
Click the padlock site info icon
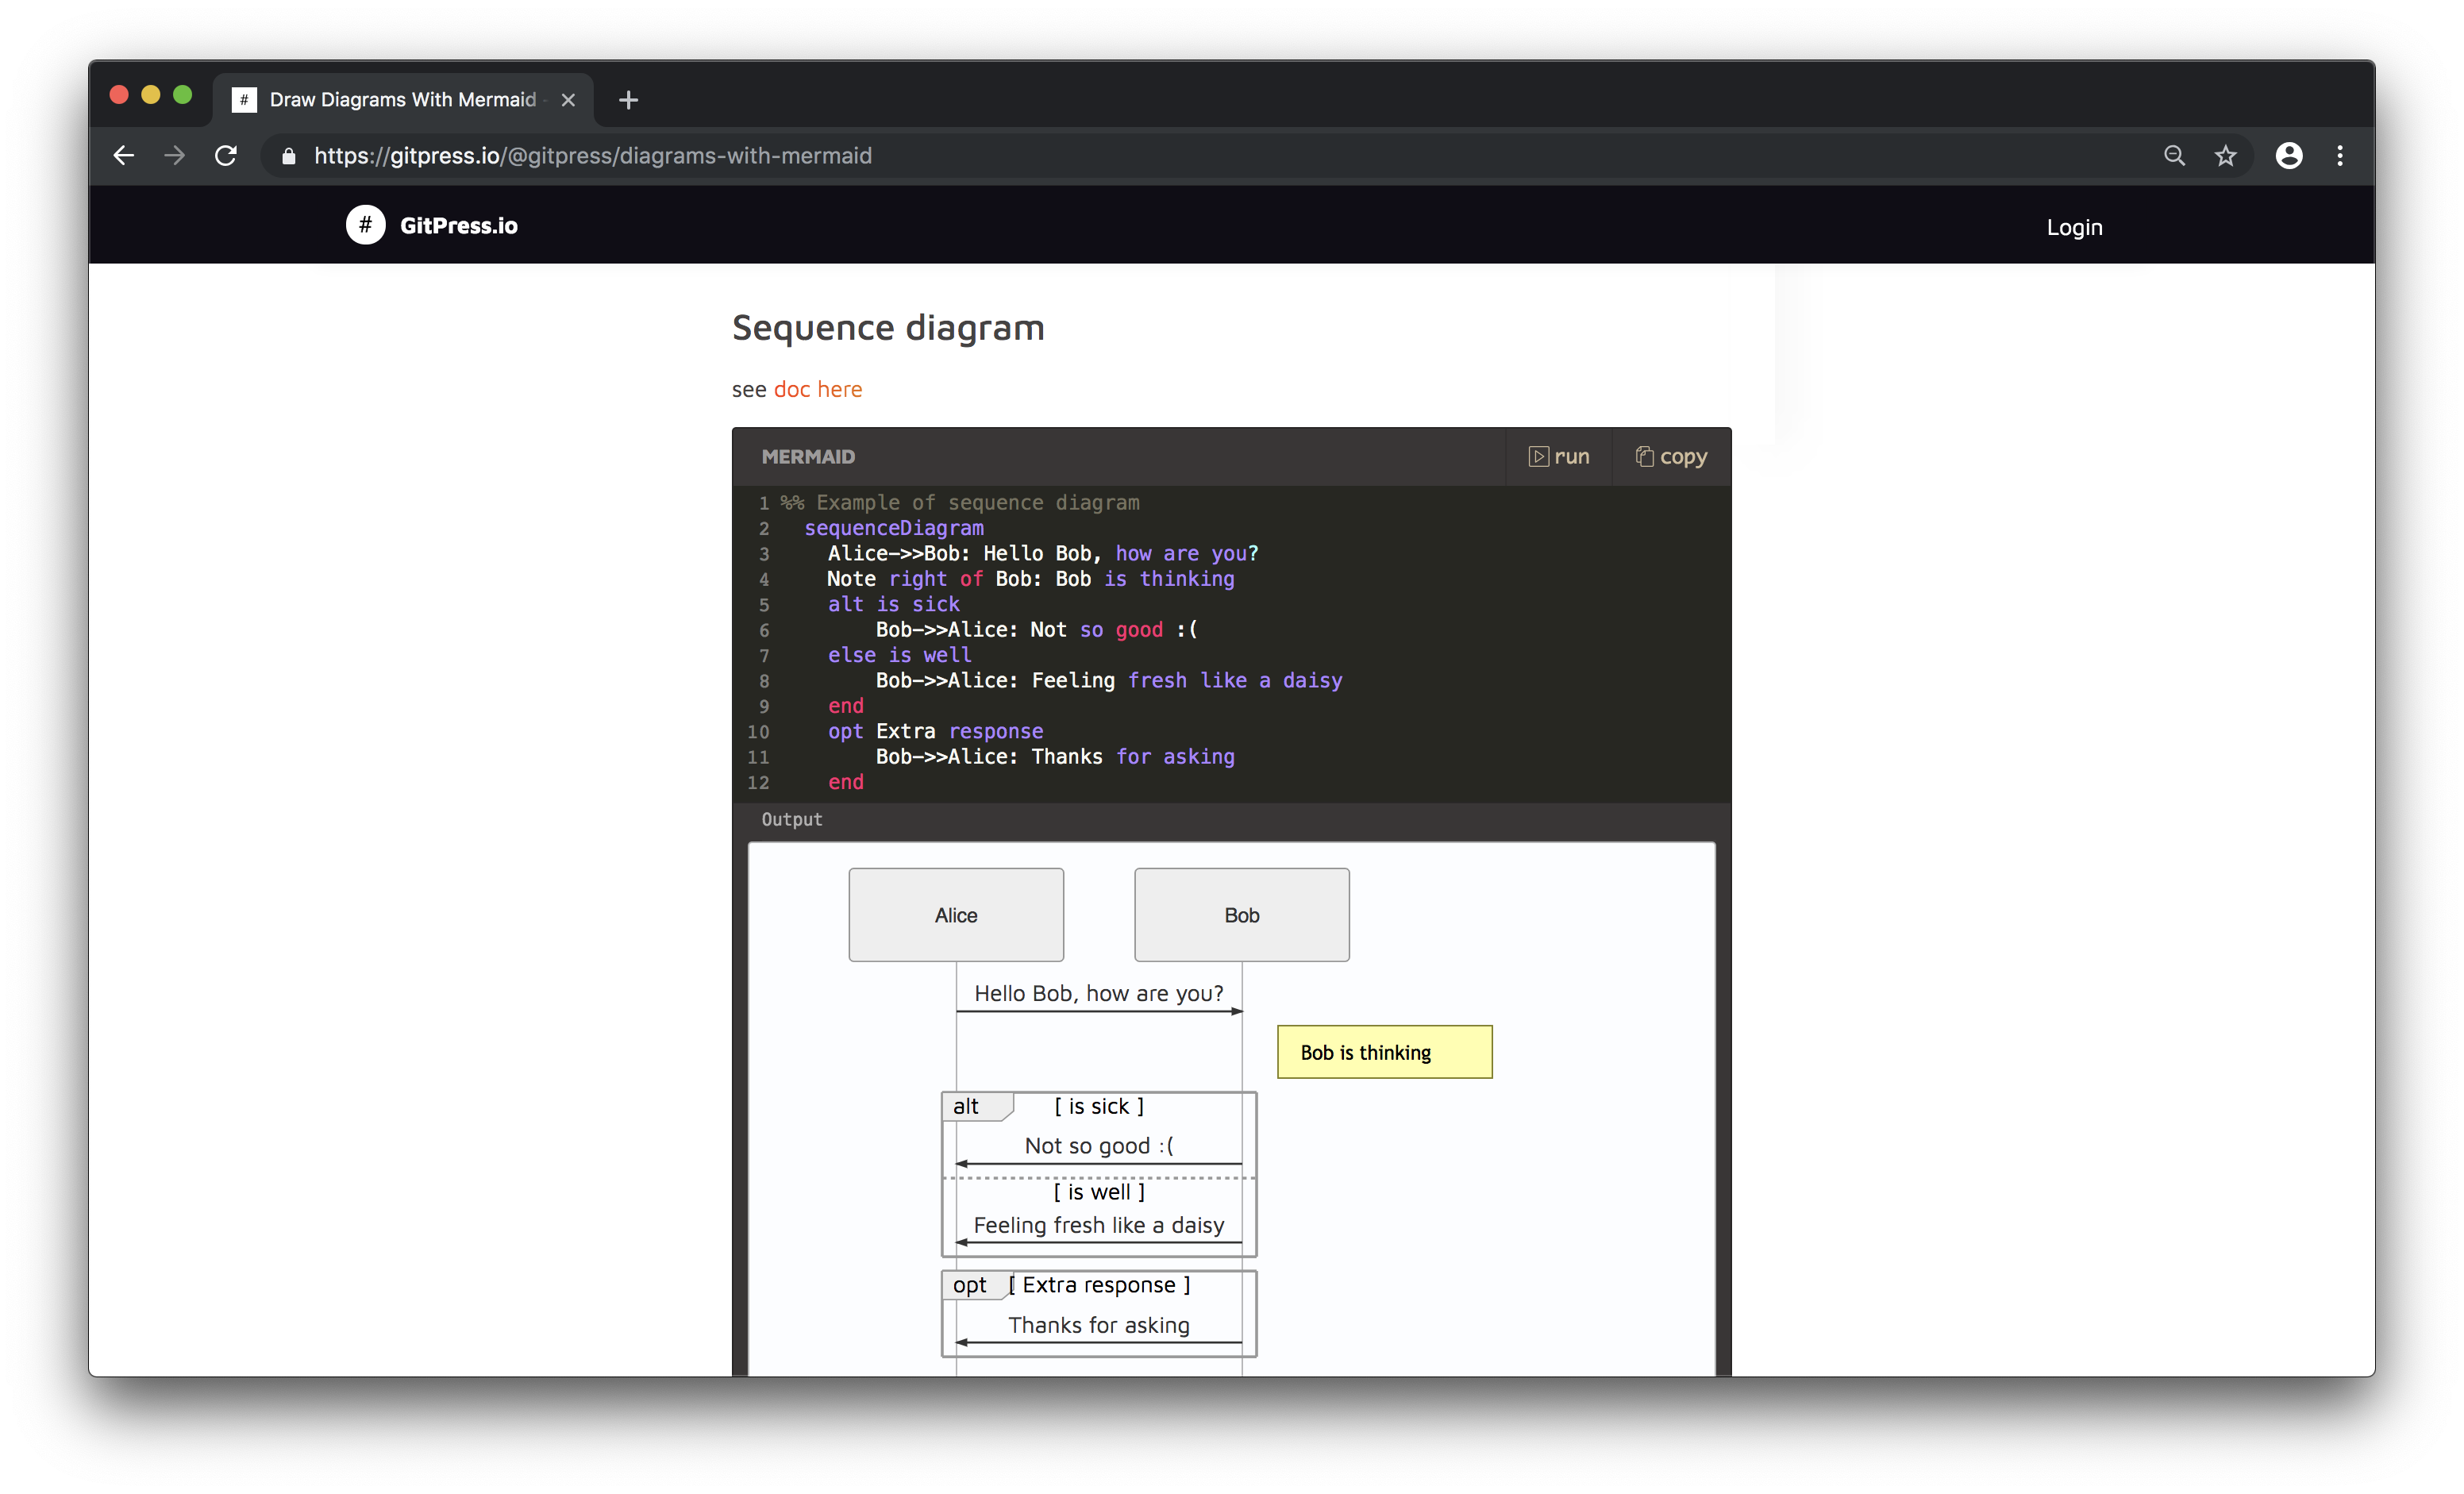tap(289, 156)
